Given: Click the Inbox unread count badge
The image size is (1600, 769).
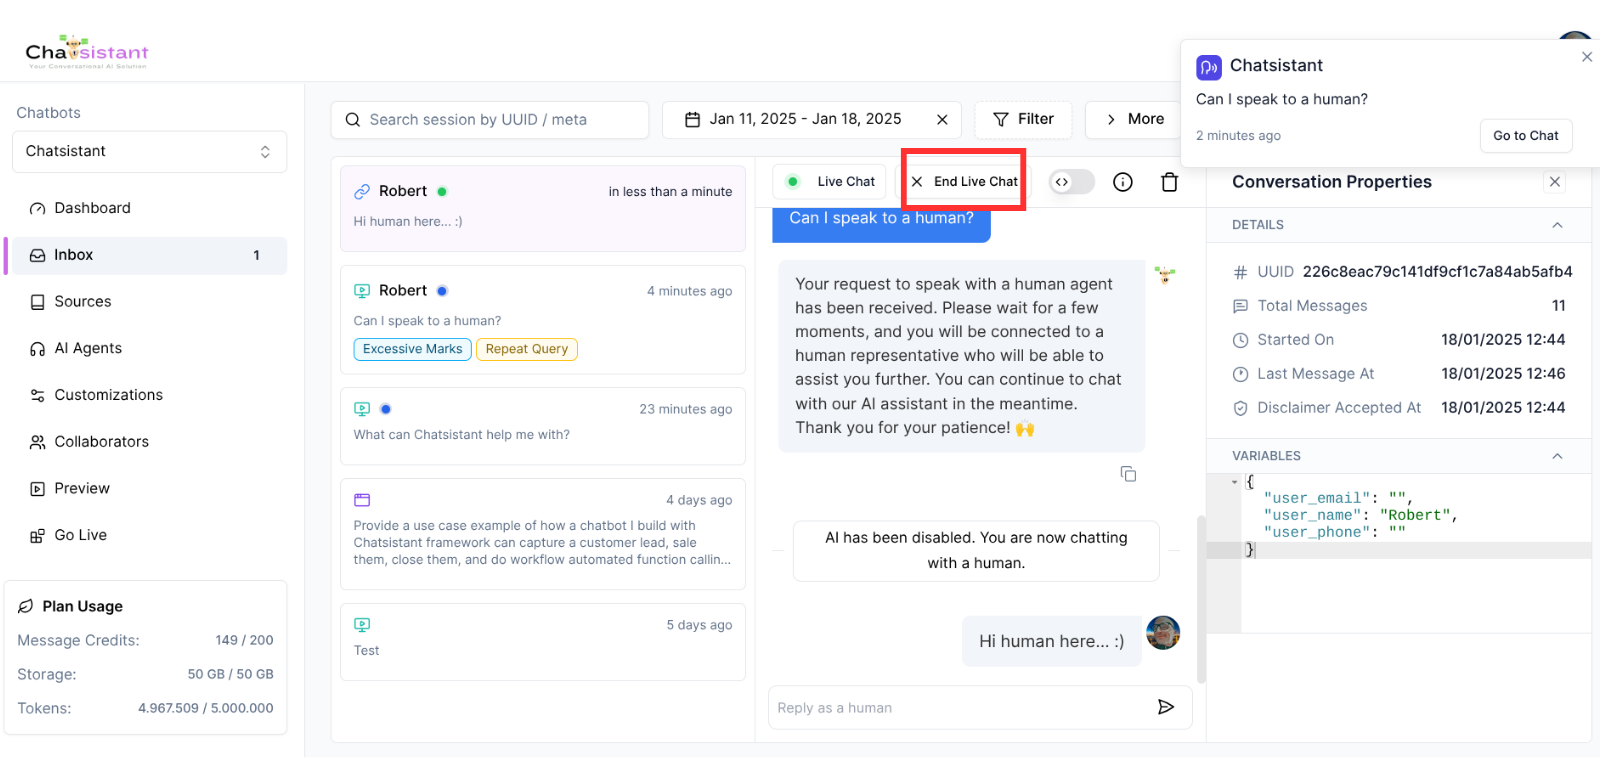Looking at the screenshot, I should pyautogui.click(x=256, y=255).
